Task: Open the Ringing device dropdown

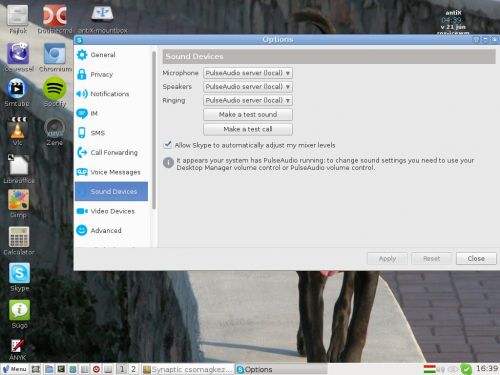Action: pos(248,100)
